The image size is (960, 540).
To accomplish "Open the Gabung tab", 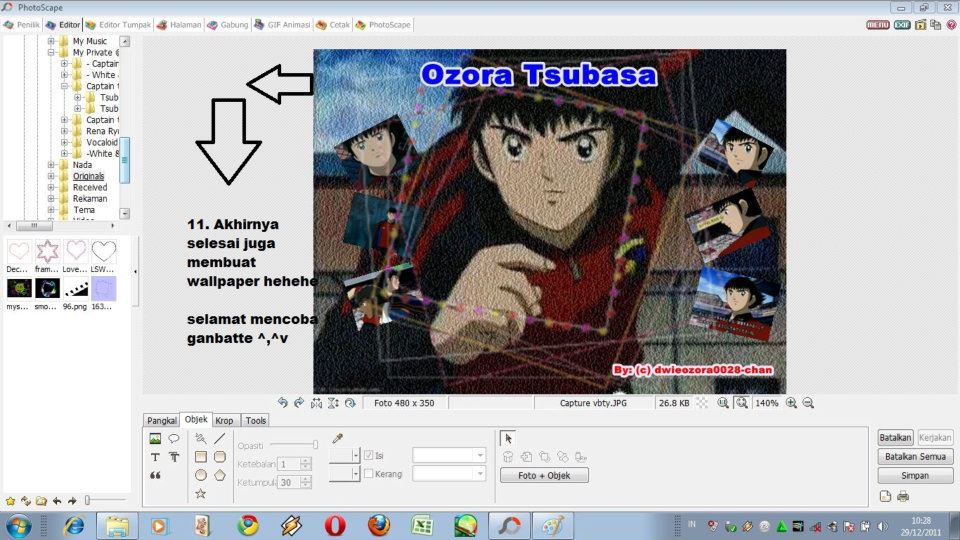I will (x=228, y=24).
